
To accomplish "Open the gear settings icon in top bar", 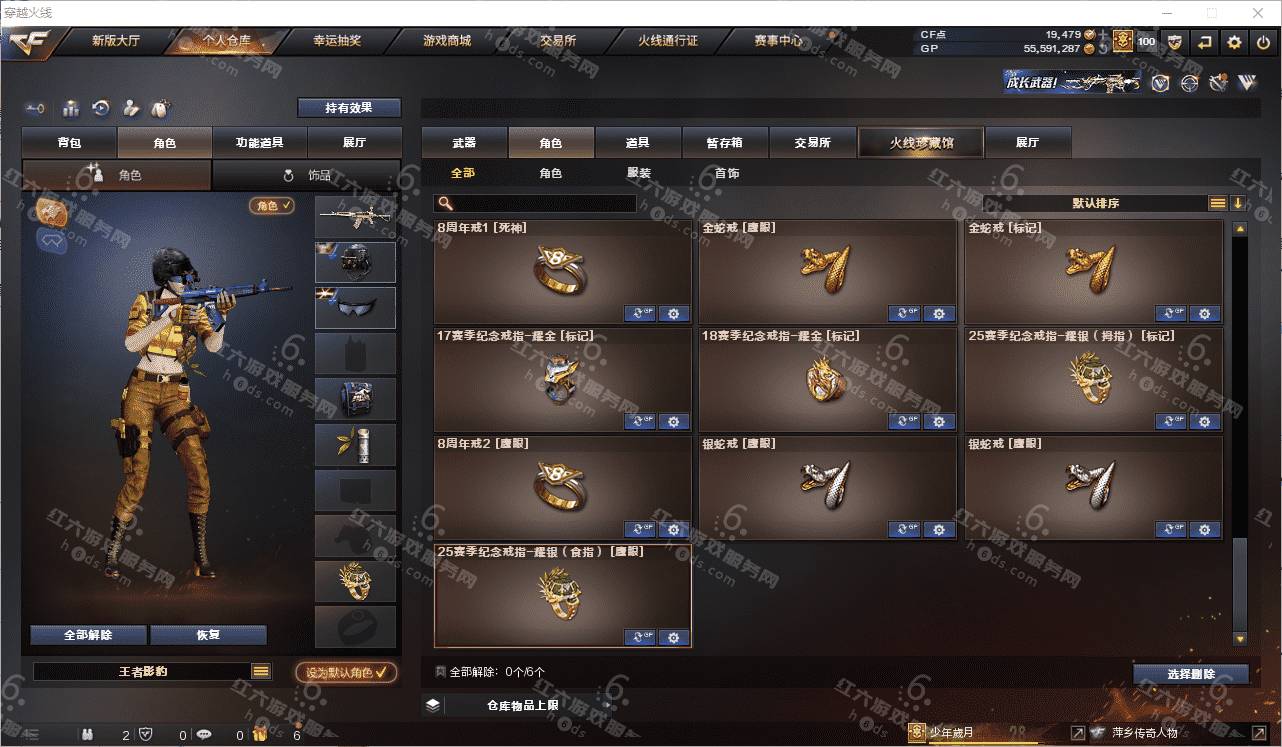I will [1235, 42].
